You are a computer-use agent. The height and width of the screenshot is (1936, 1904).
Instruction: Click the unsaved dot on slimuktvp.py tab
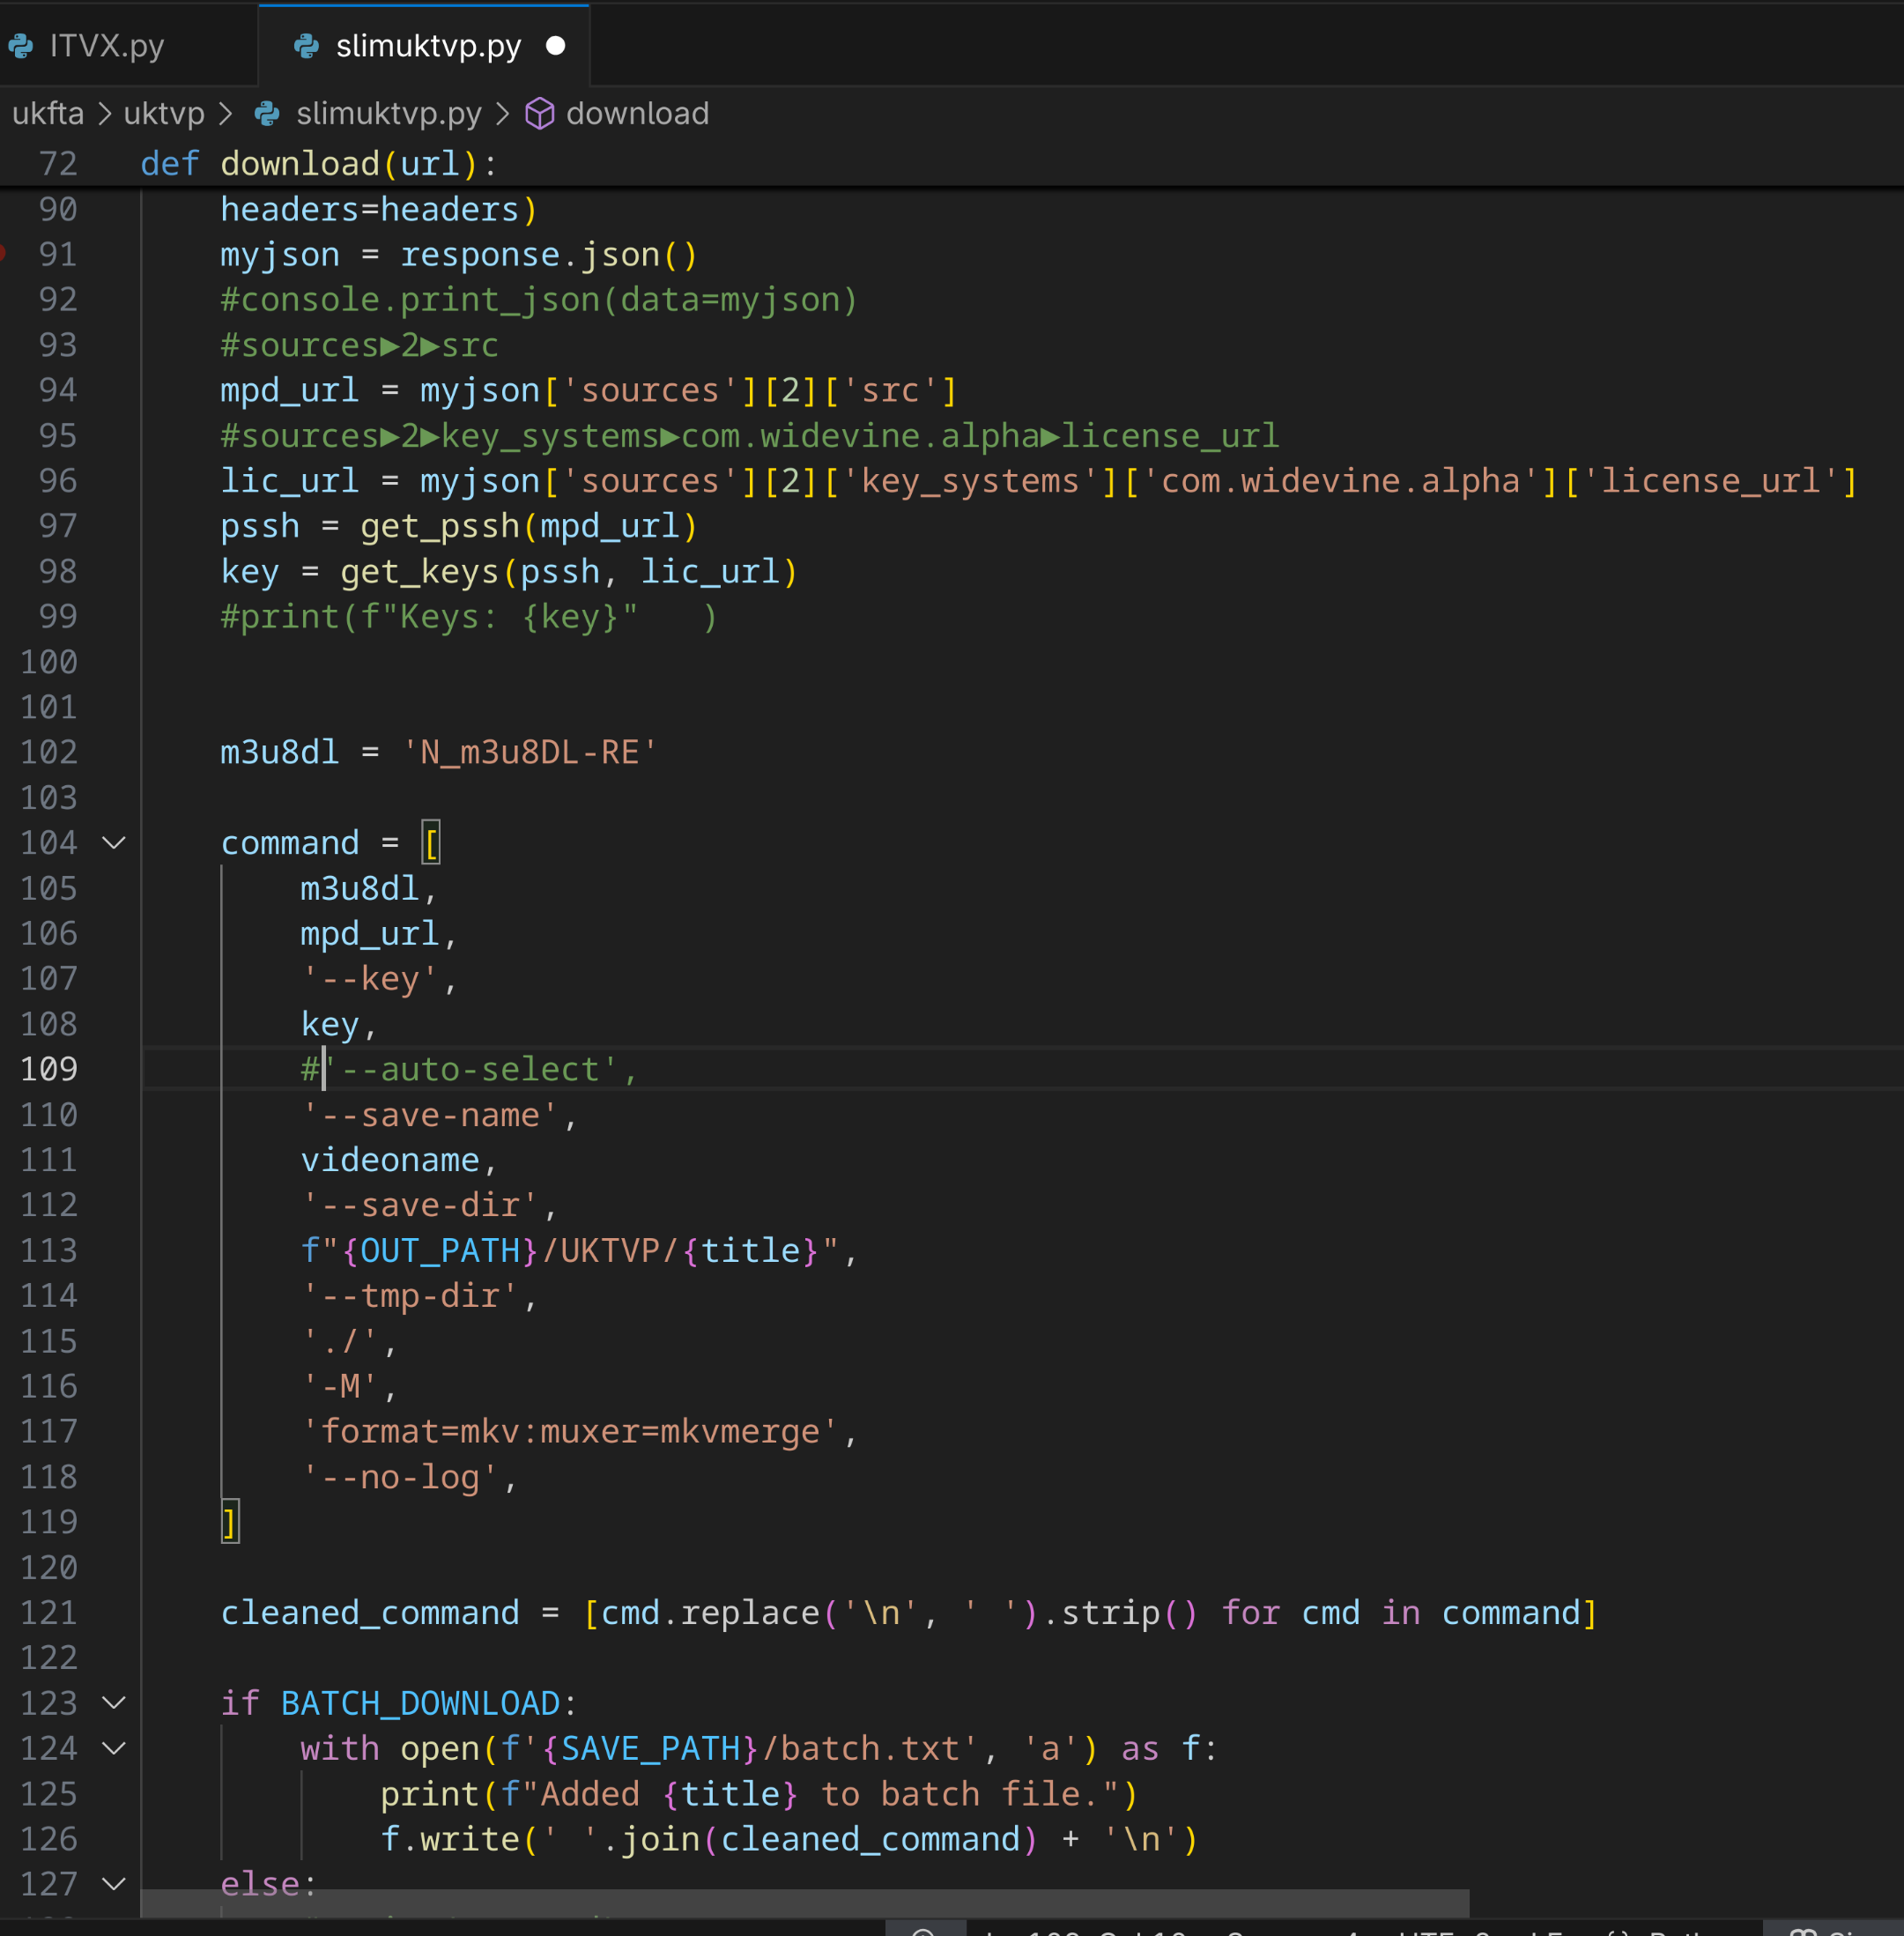tap(556, 46)
